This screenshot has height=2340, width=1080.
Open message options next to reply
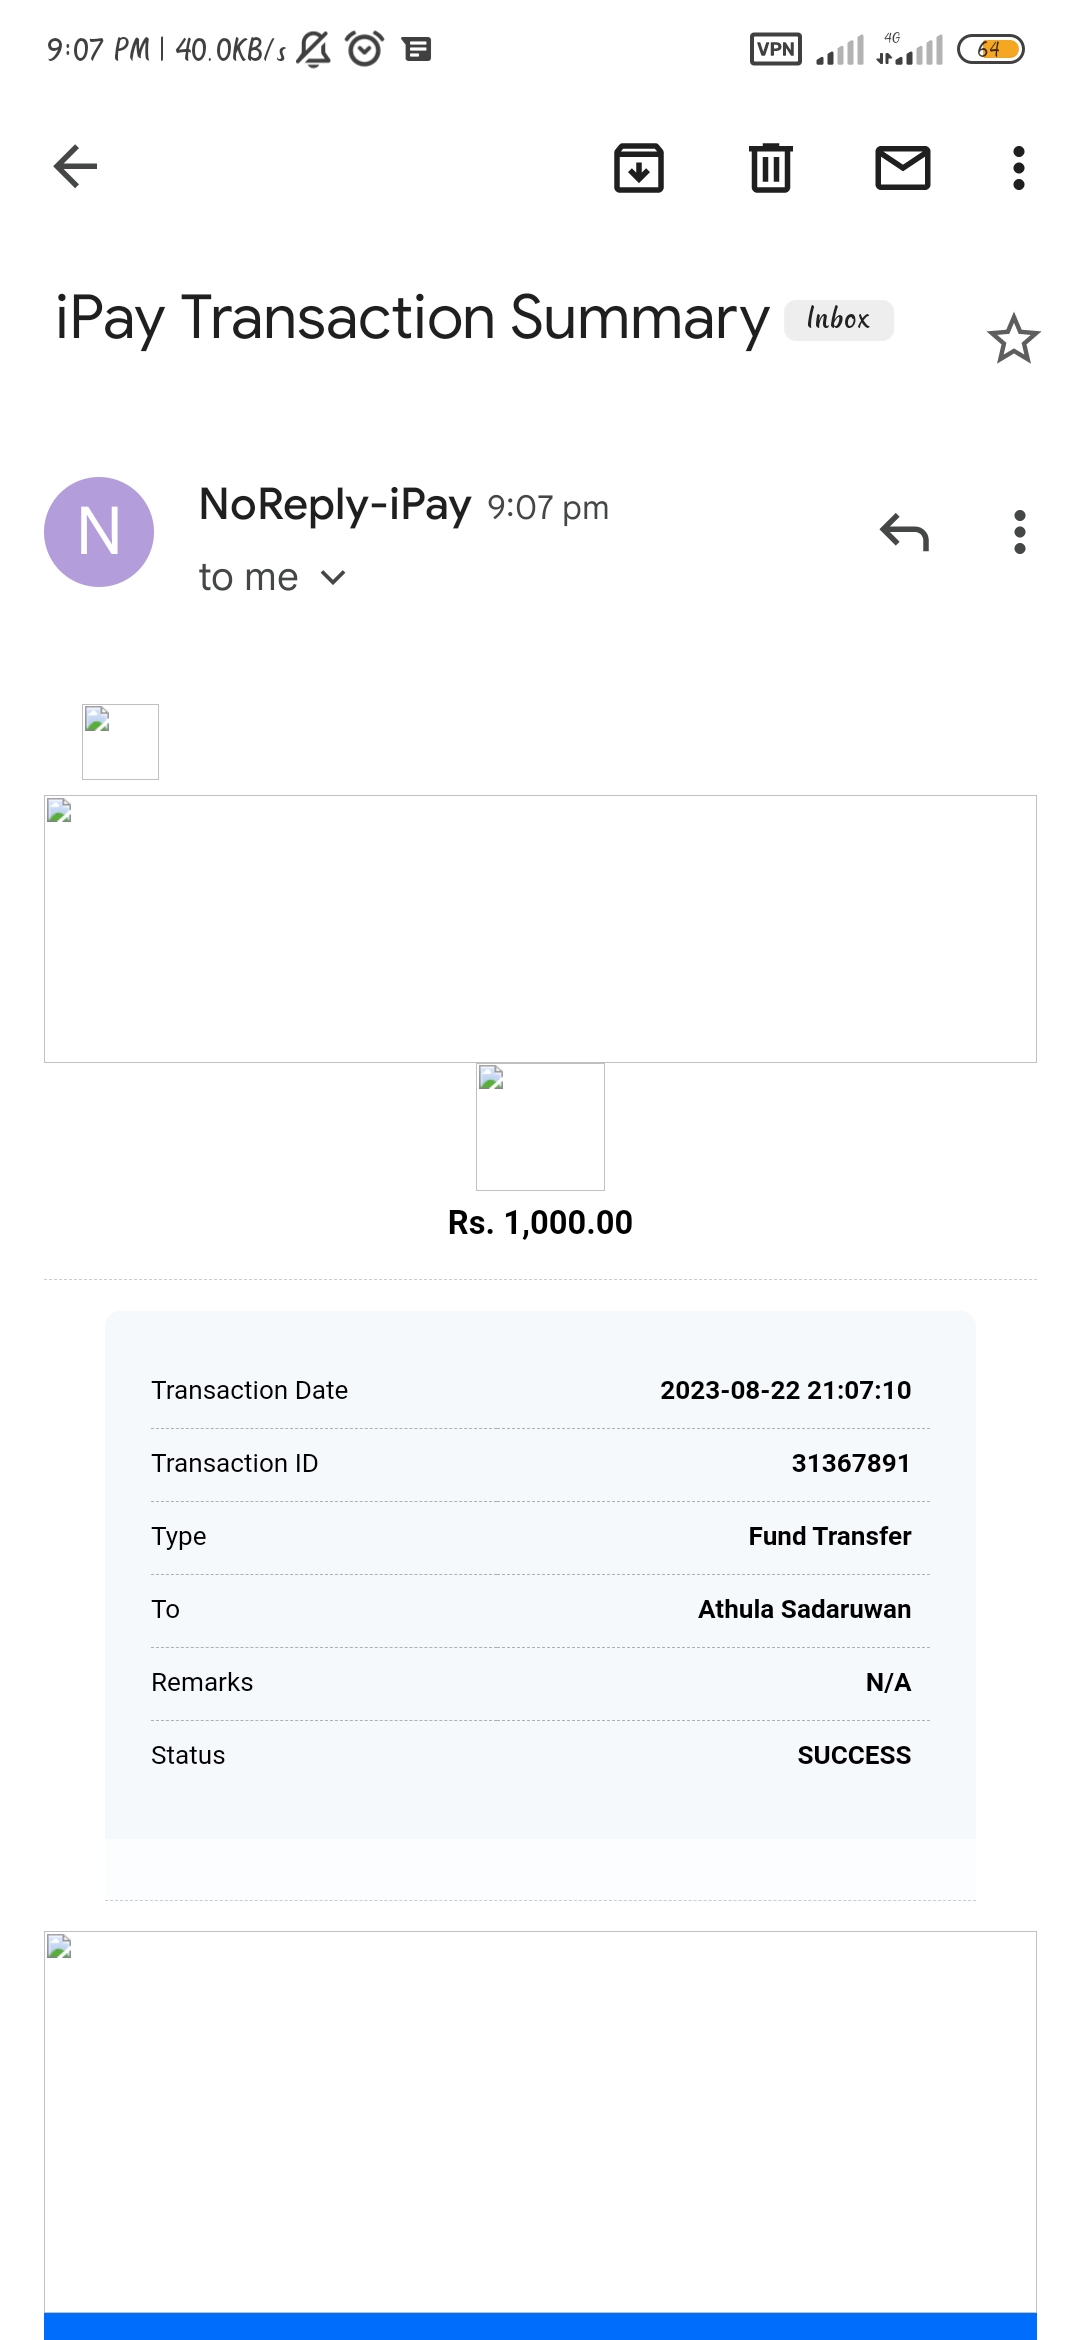click(x=1020, y=532)
